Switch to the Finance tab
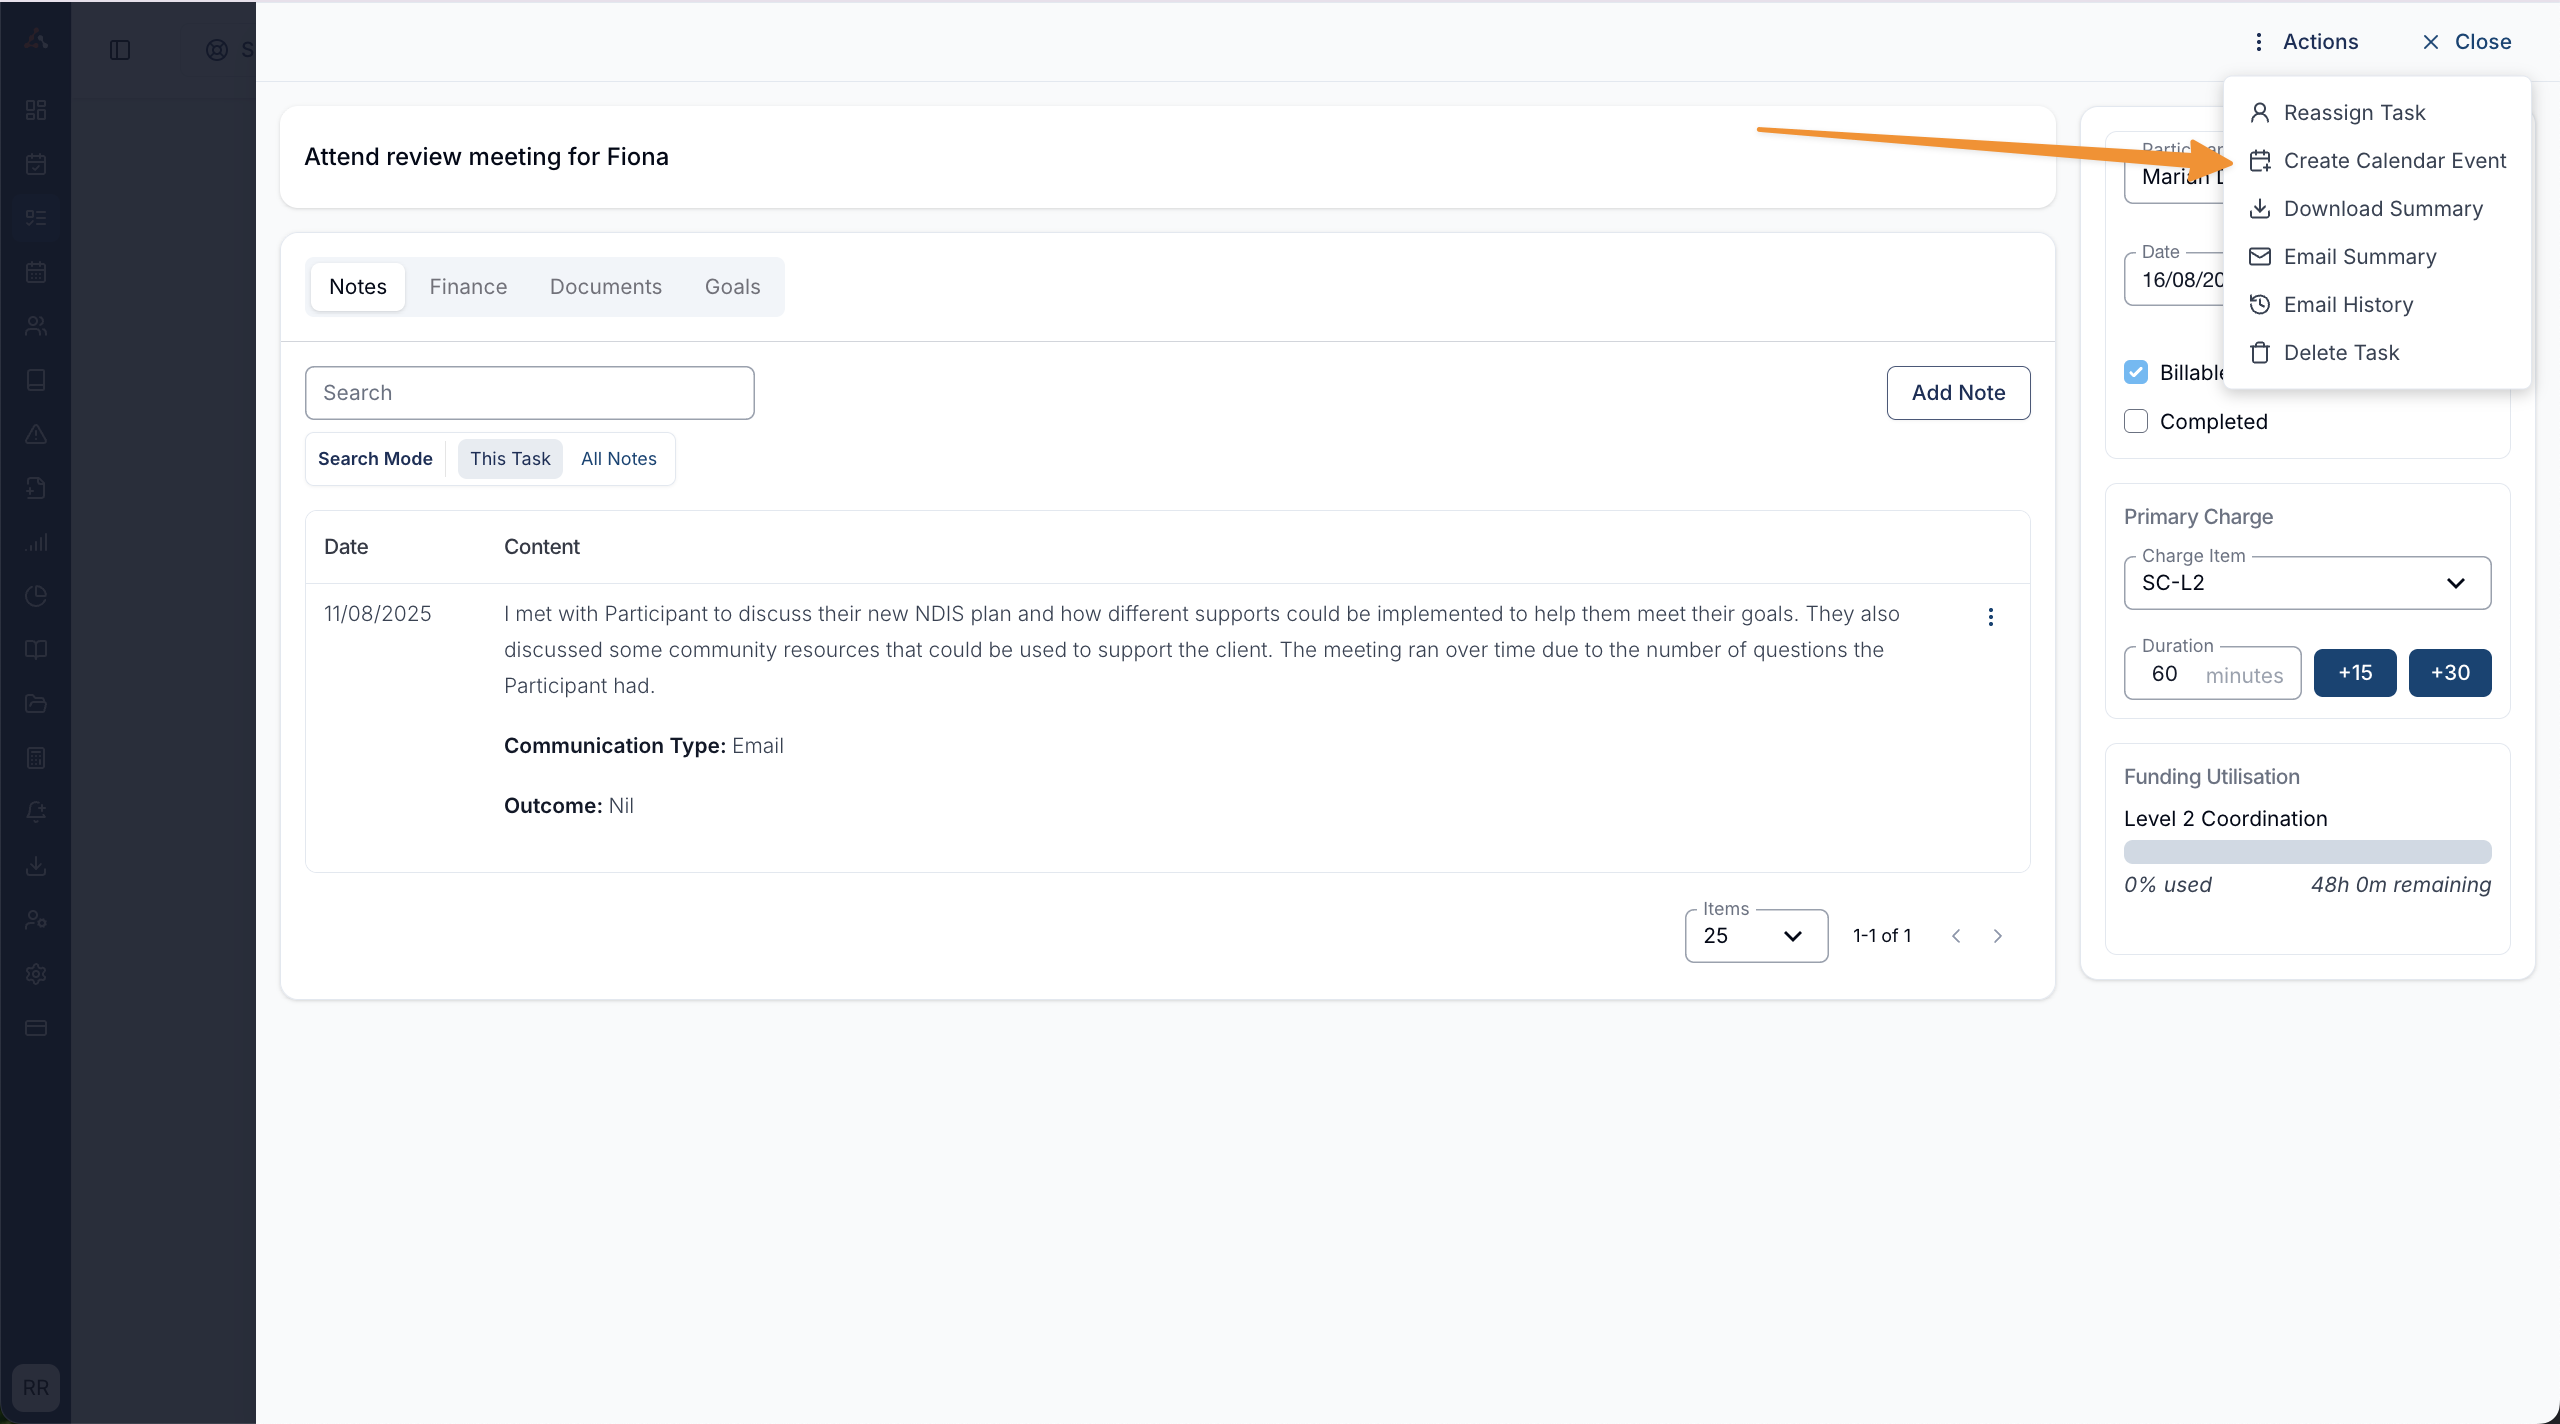 468,287
